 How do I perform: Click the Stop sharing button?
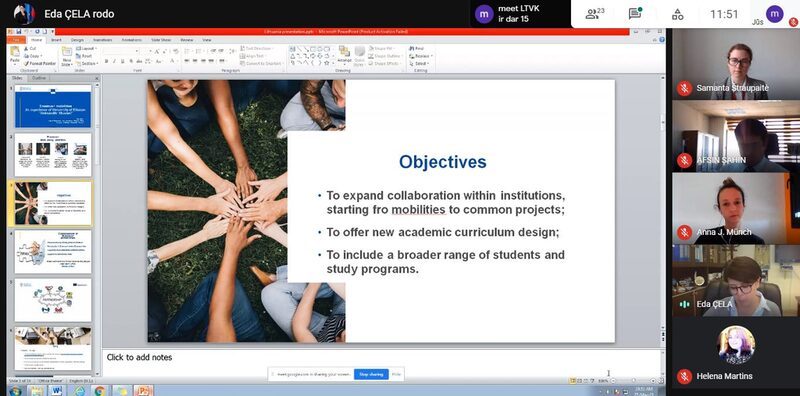[371, 374]
